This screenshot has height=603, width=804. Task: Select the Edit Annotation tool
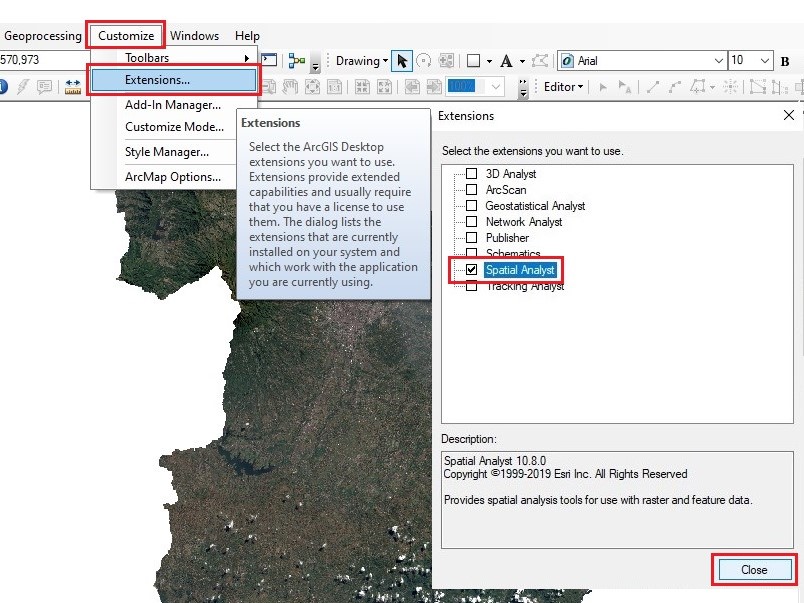(x=625, y=87)
